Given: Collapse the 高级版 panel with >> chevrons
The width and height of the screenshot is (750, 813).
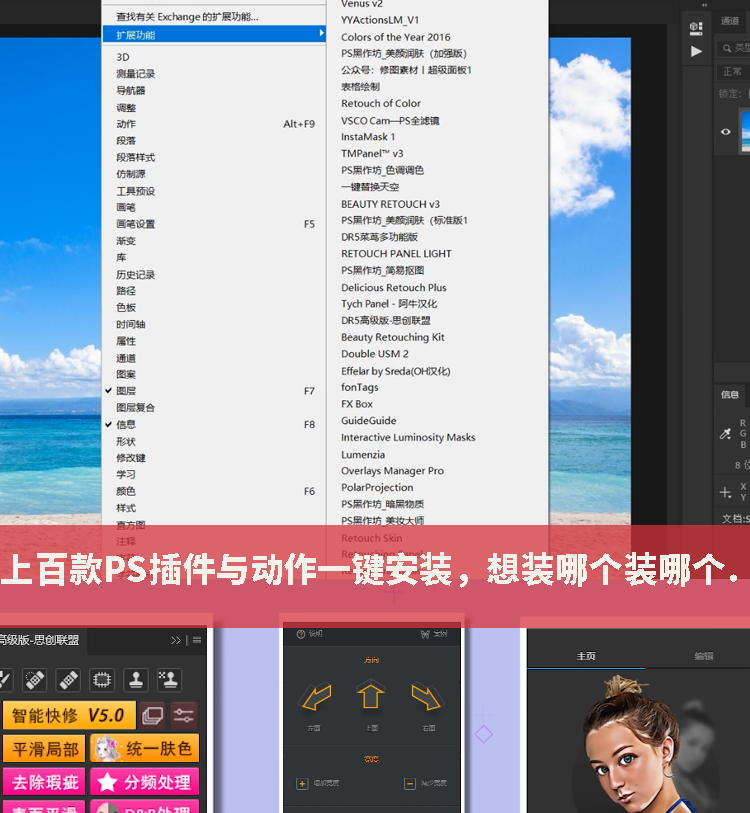Looking at the screenshot, I should pyautogui.click(x=176, y=640).
